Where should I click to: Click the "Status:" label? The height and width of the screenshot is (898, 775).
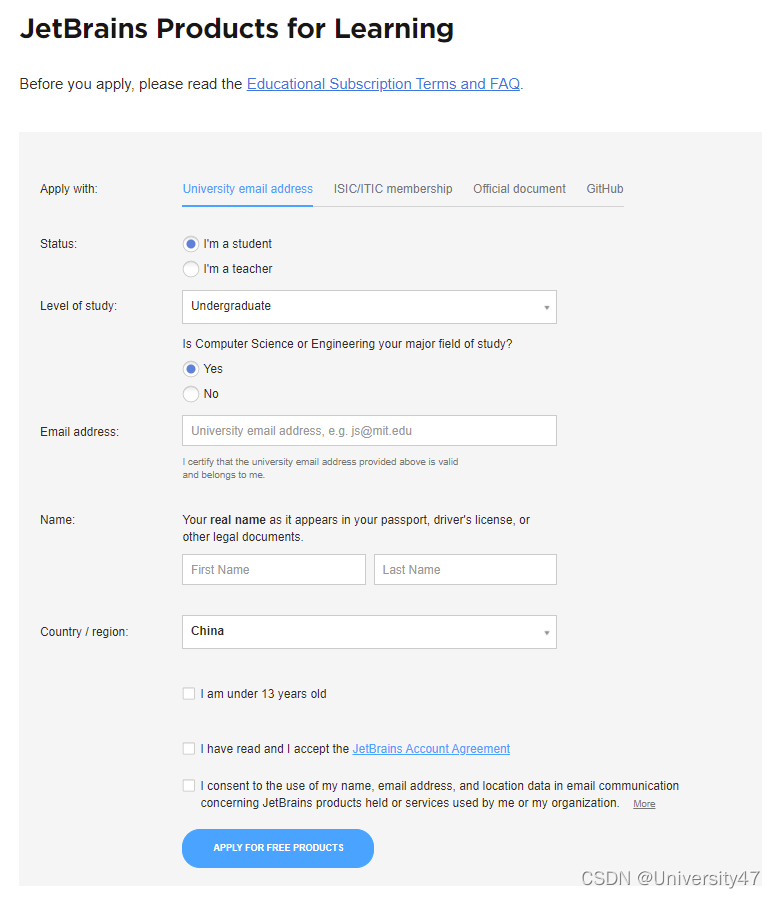pos(58,244)
